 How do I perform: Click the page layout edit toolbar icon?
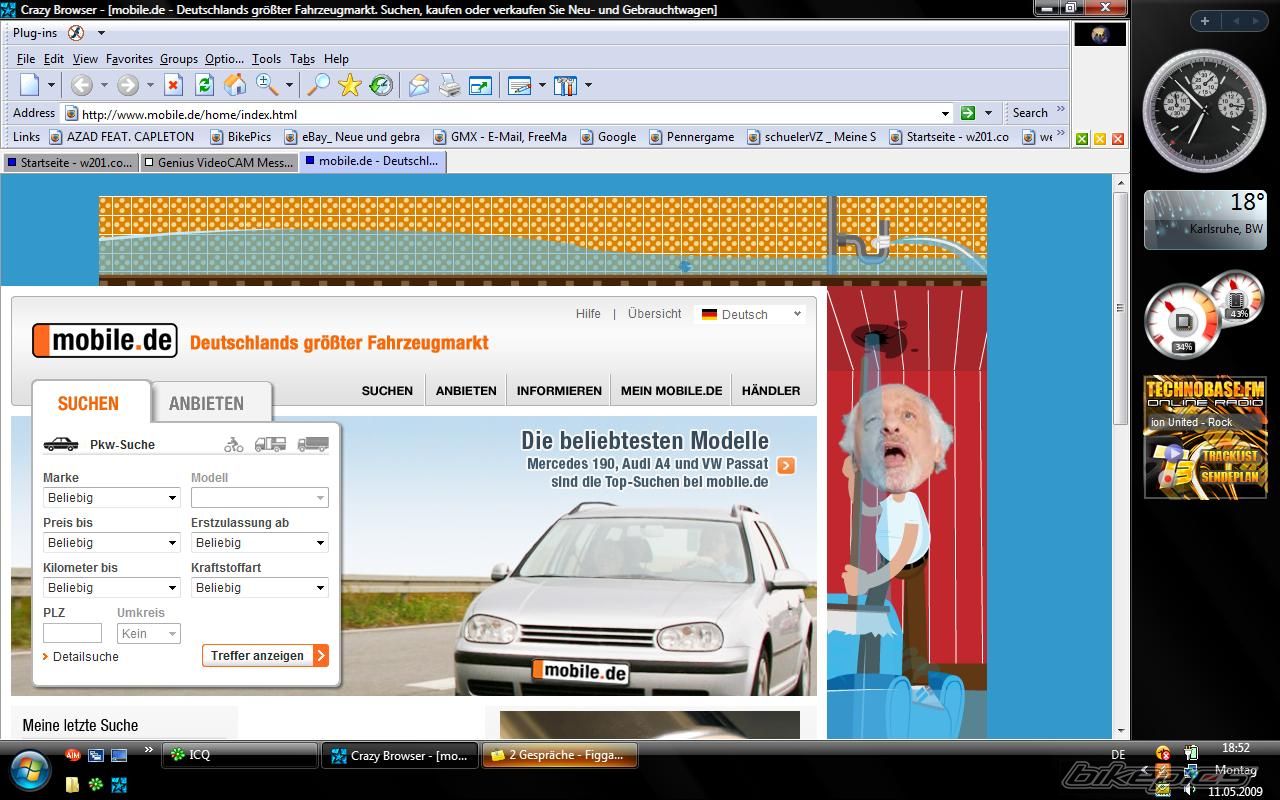520,85
